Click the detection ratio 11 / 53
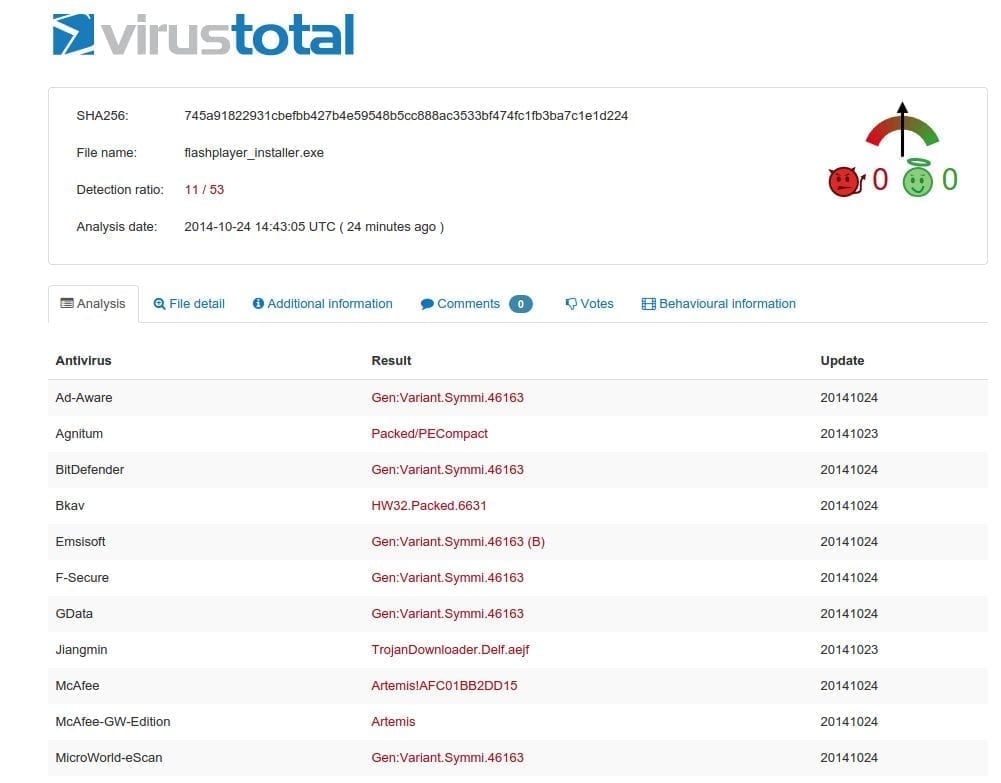This screenshot has height=783, width=1001. click(x=204, y=190)
